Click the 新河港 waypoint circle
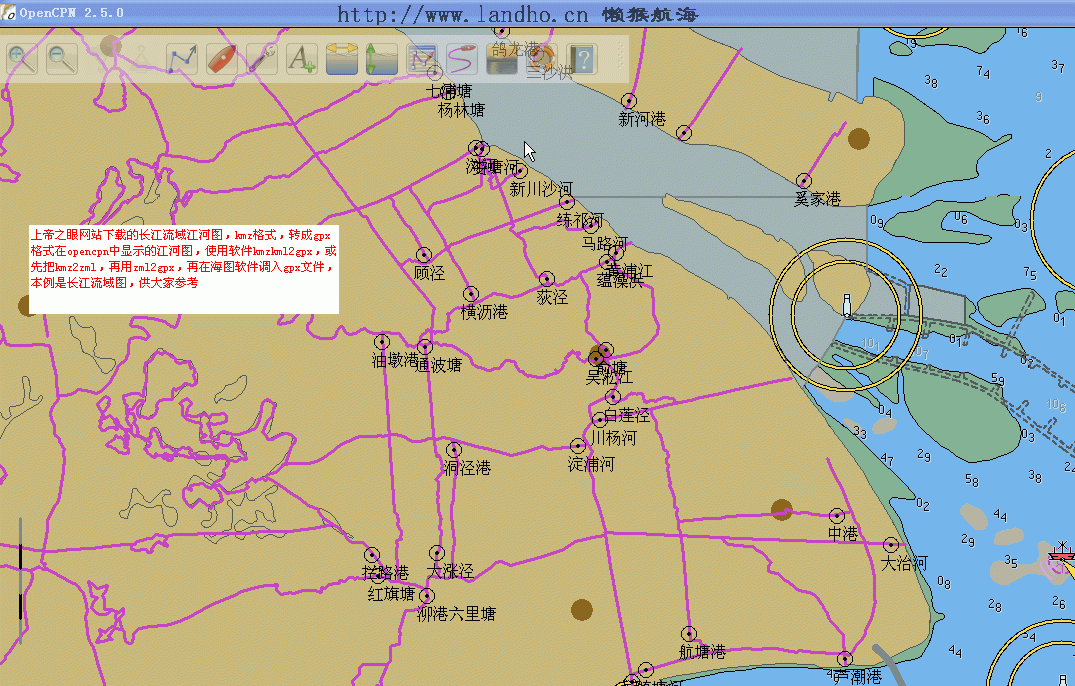The image size is (1075, 686). pos(629,101)
